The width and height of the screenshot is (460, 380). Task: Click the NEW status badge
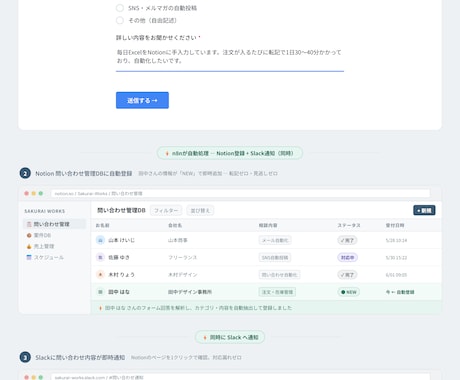348,292
